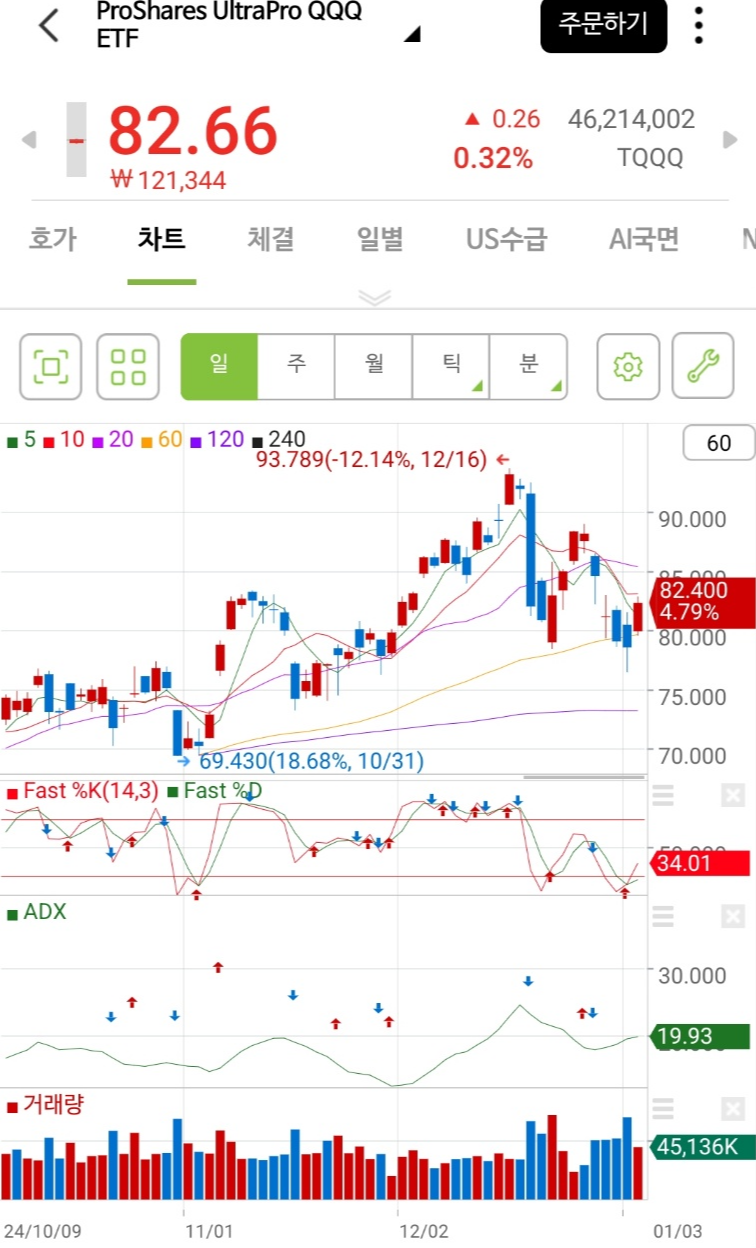This screenshot has width=756, height=1248.
Task: Toggle fullscreen chart view icon
Action: [x=51, y=366]
